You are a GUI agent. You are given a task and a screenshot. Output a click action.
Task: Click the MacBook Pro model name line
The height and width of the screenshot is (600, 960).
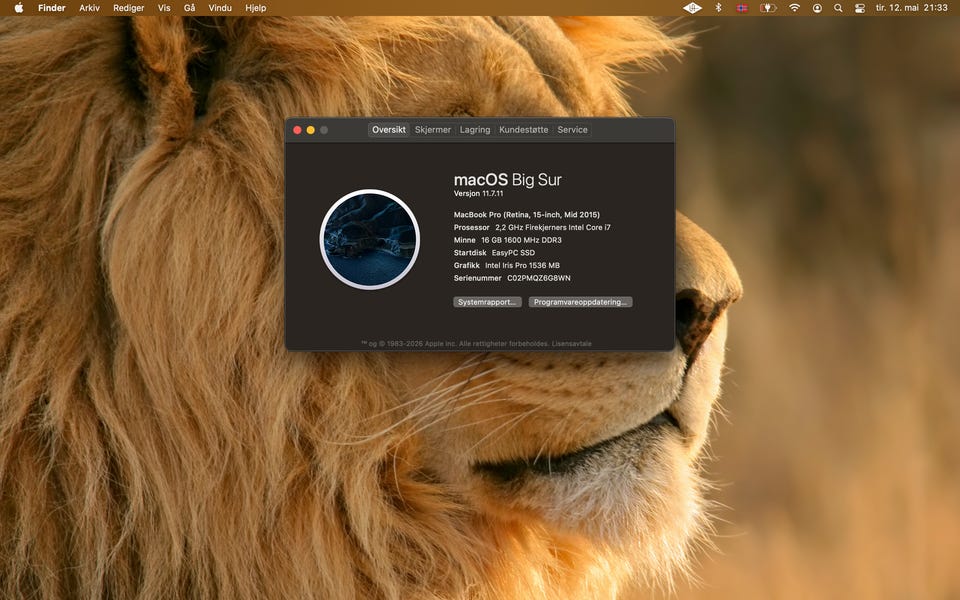[527, 215]
